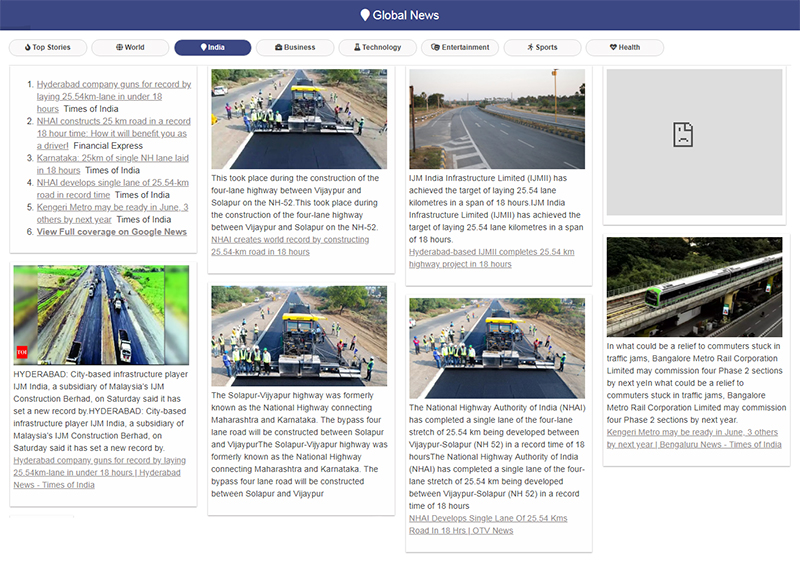Click 'Financial Express' source label

pos(108,146)
